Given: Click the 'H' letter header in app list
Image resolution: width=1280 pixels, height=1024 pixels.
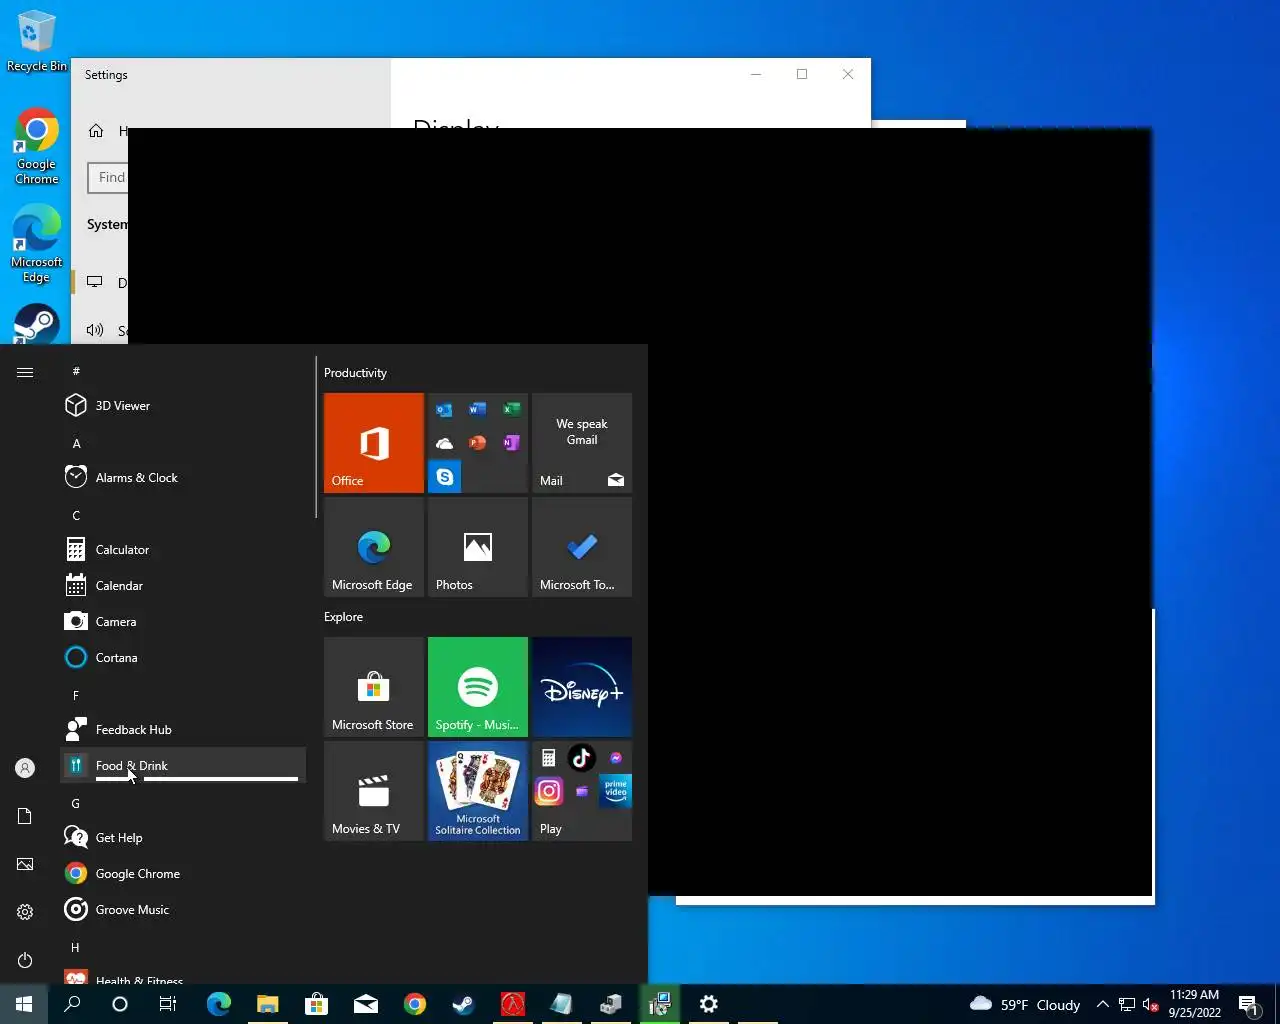Looking at the screenshot, I should point(76,947).
